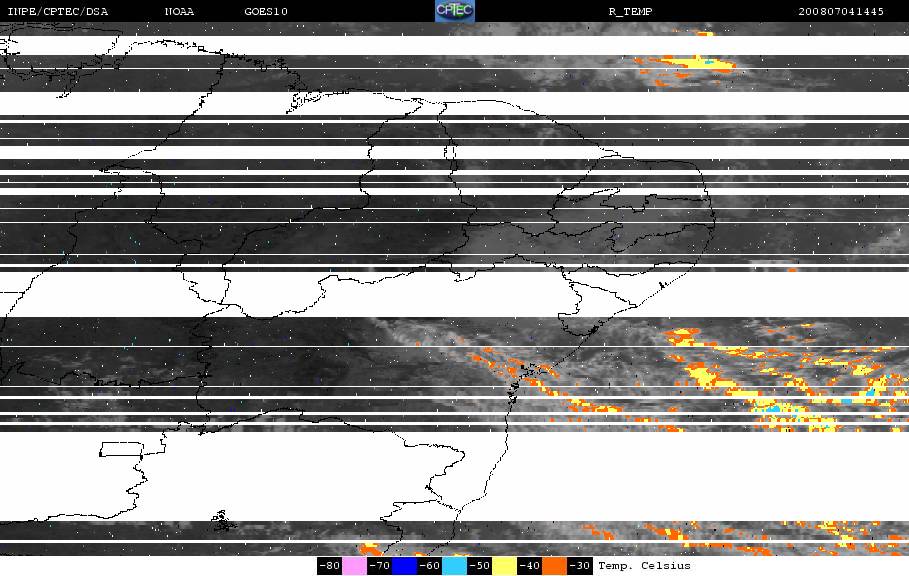Click the GOES10 satellite label
The width and height of the screenshot is (909, 576).
tap(266, 12)
